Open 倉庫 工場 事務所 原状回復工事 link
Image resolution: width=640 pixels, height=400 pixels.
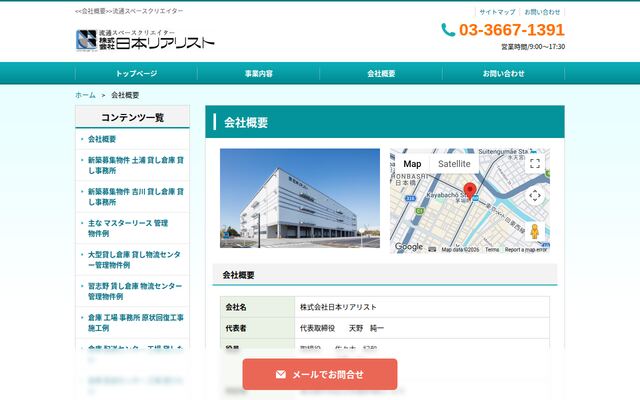[136, 322]
